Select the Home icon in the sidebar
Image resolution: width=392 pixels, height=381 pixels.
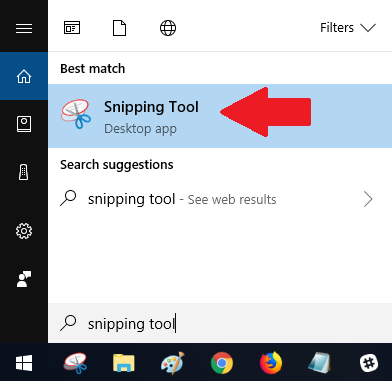[x=24, y=76]
